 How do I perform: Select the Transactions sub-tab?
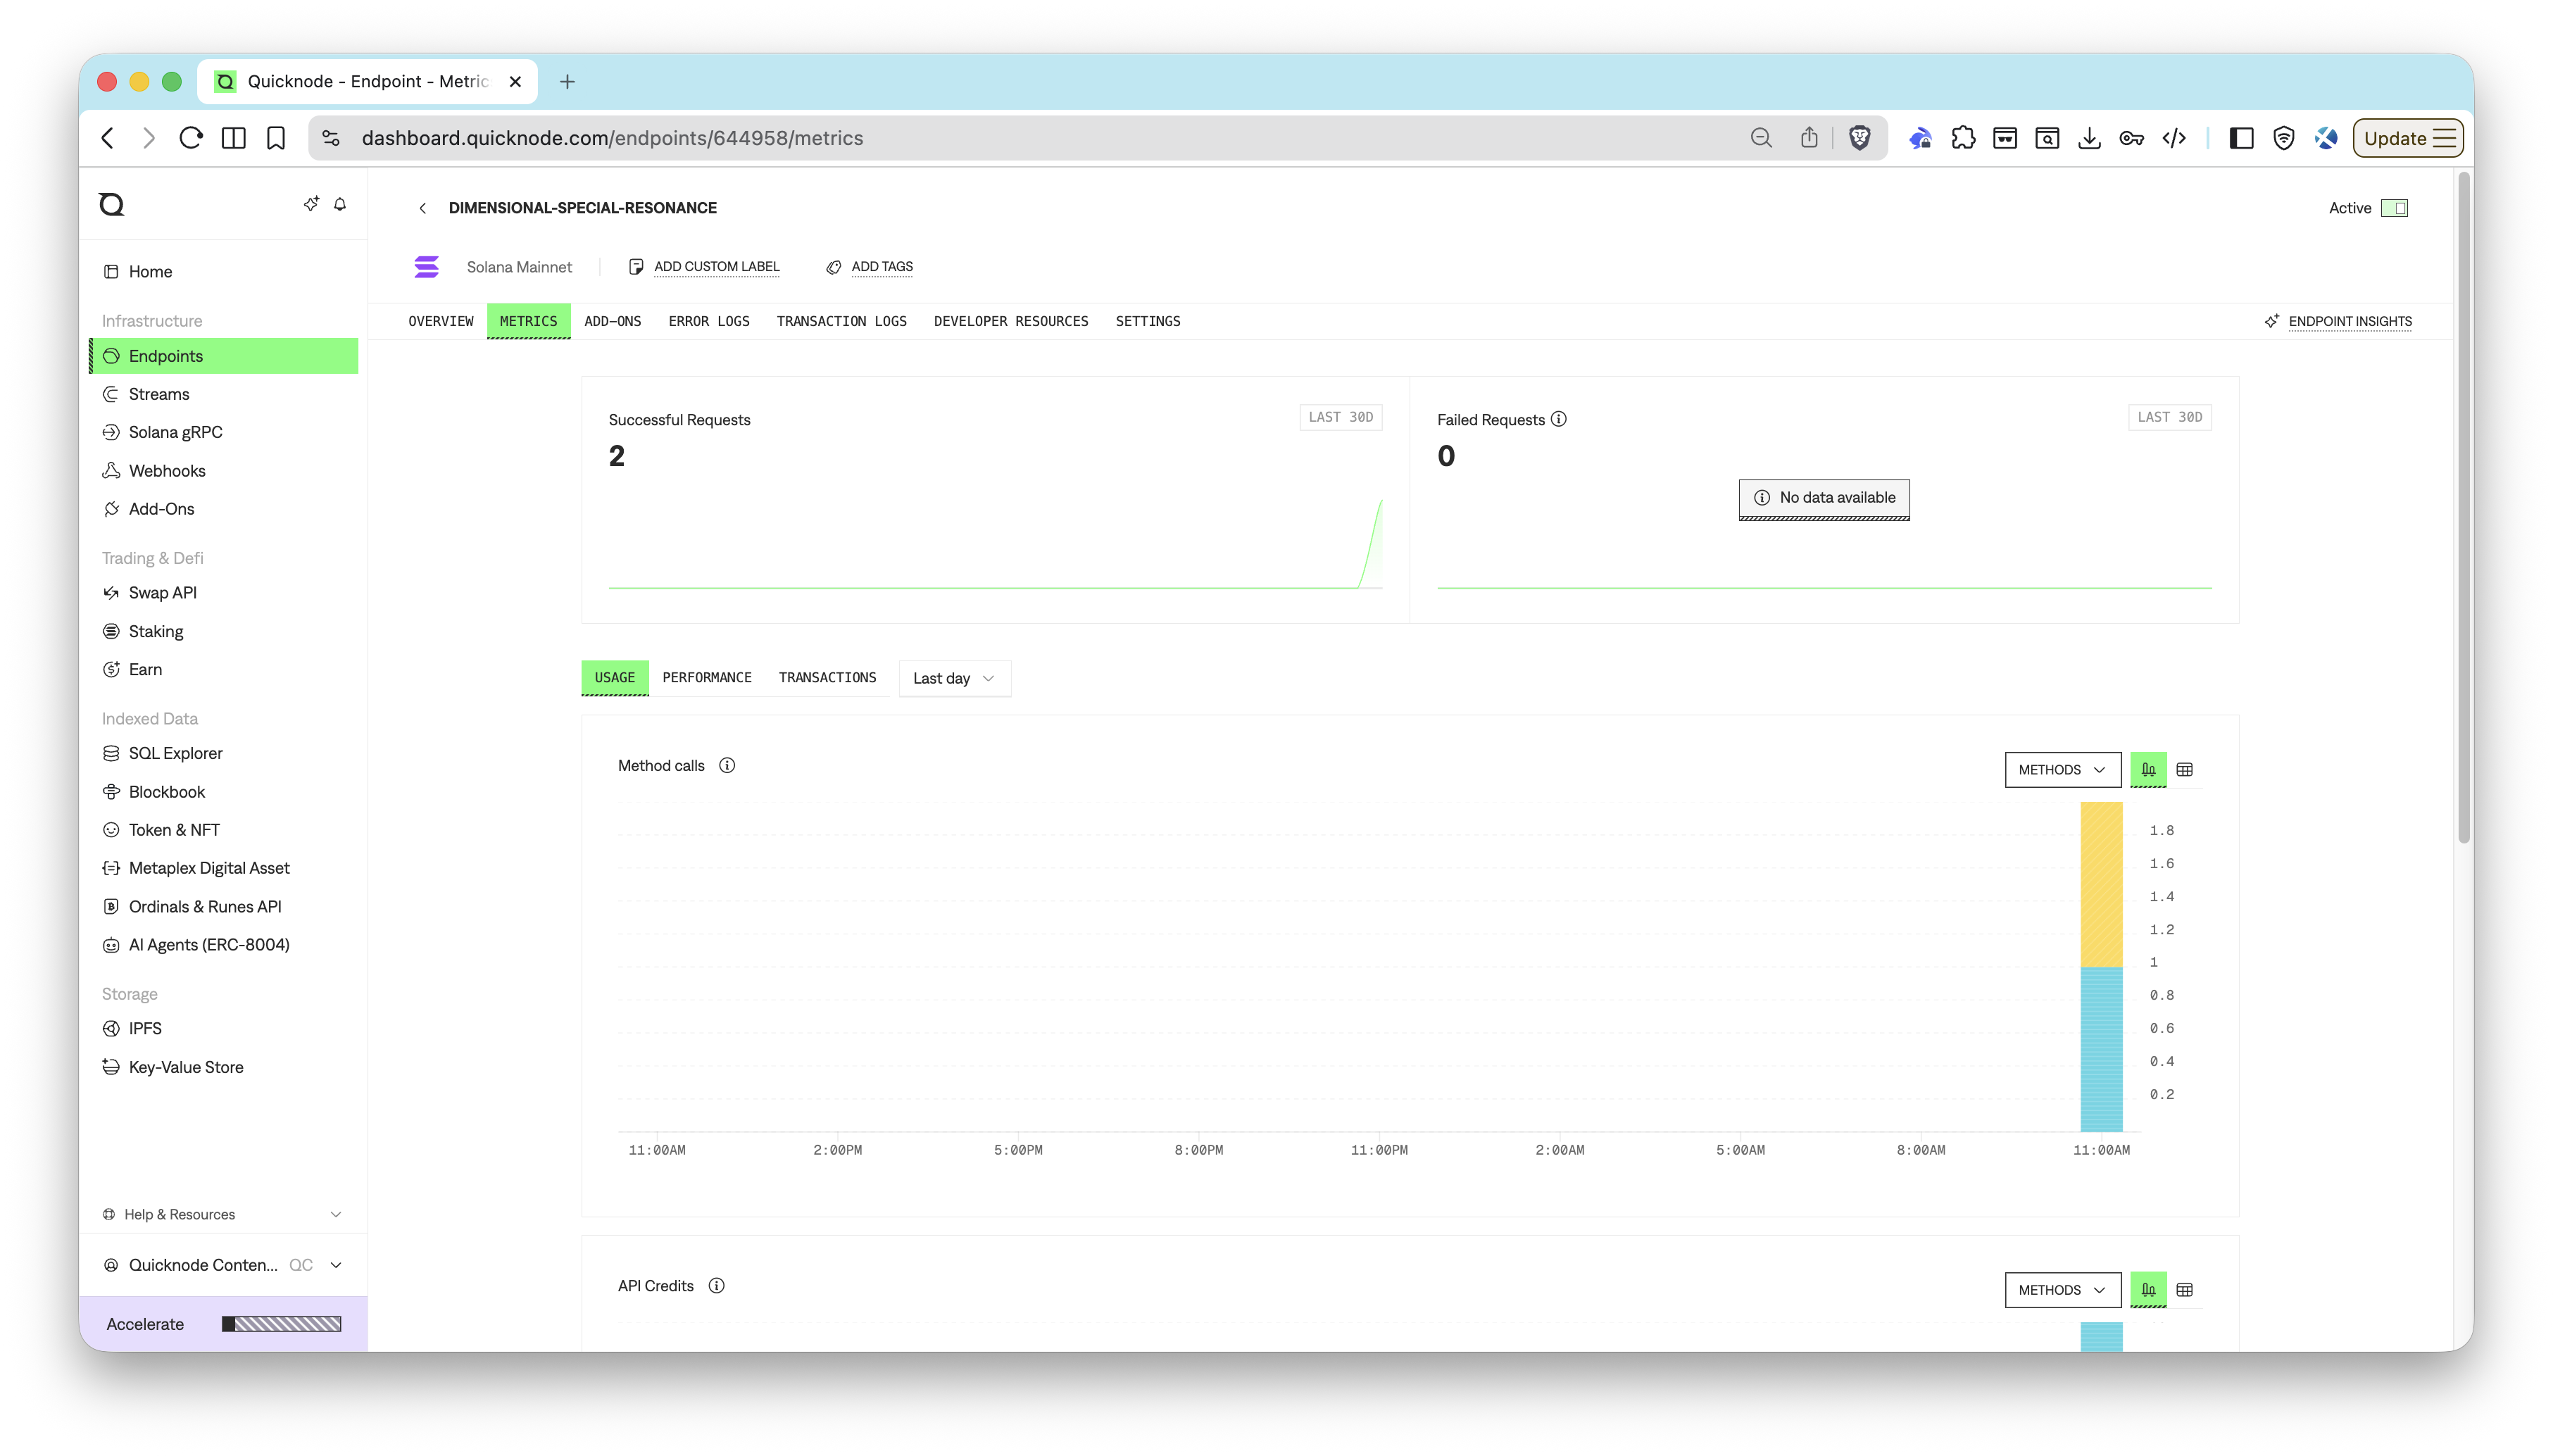coord(827,678)
